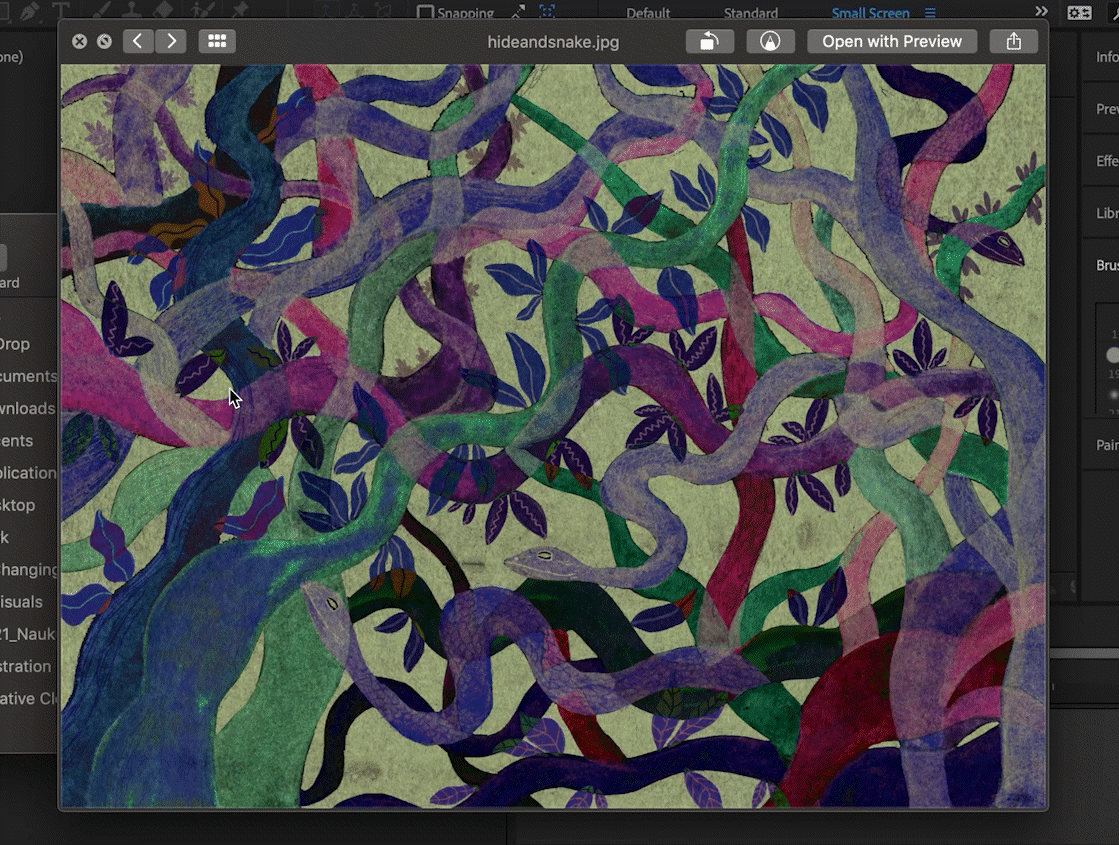Toggle the Snapping checkbox
Screen dimensions: 1119x845
coord(425,13)
